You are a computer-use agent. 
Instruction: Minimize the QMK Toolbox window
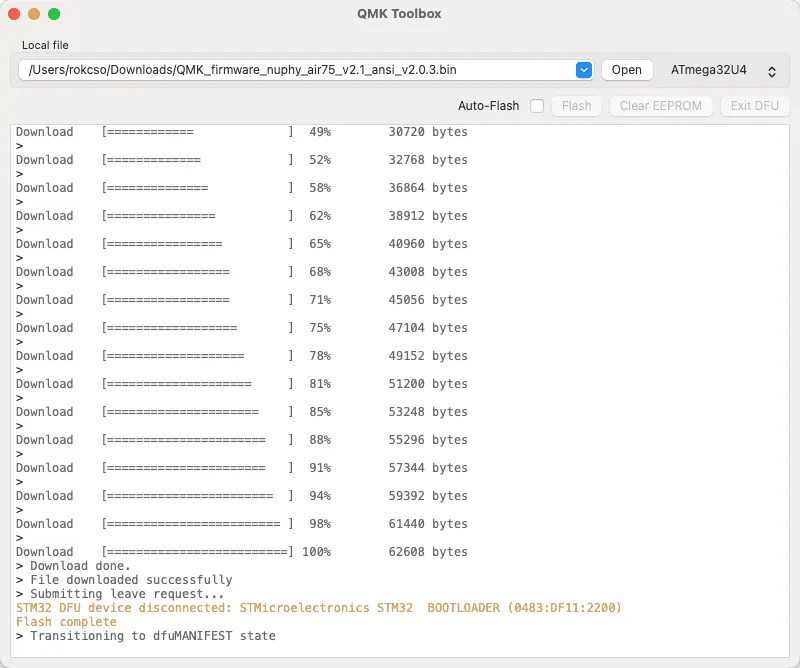click(34, 14)
